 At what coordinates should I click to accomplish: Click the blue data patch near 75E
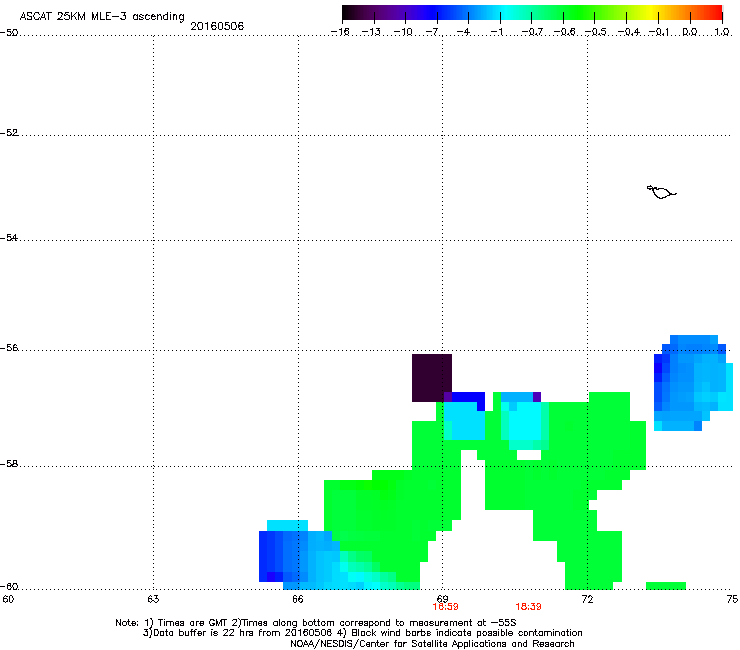[693, 383]
